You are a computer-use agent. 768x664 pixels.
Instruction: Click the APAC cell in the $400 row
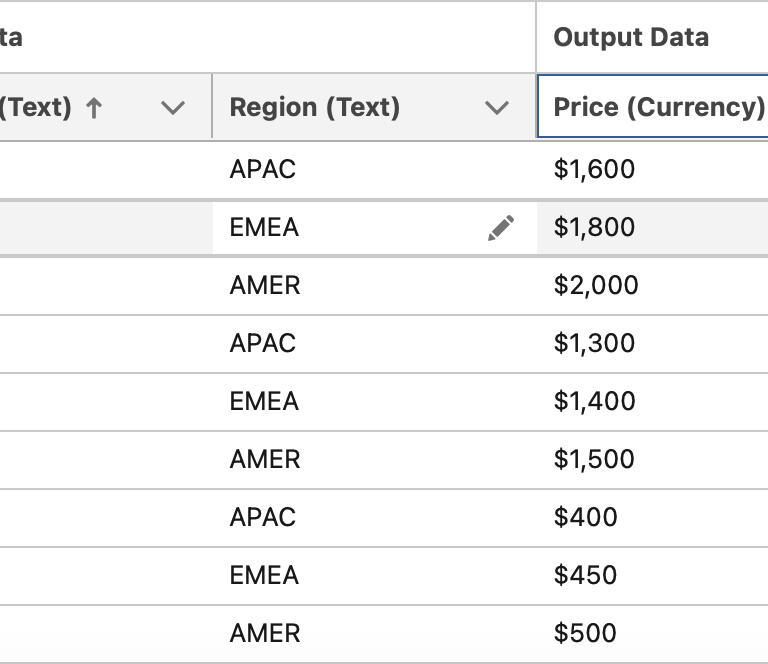coord(263,517)
